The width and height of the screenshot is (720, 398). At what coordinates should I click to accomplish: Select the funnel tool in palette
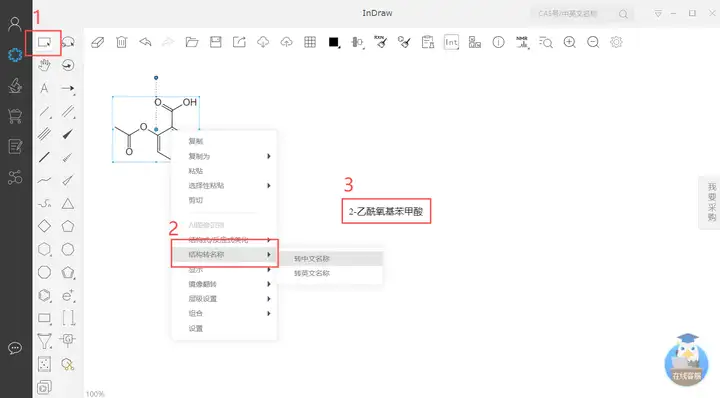click(x=44, y=341)
